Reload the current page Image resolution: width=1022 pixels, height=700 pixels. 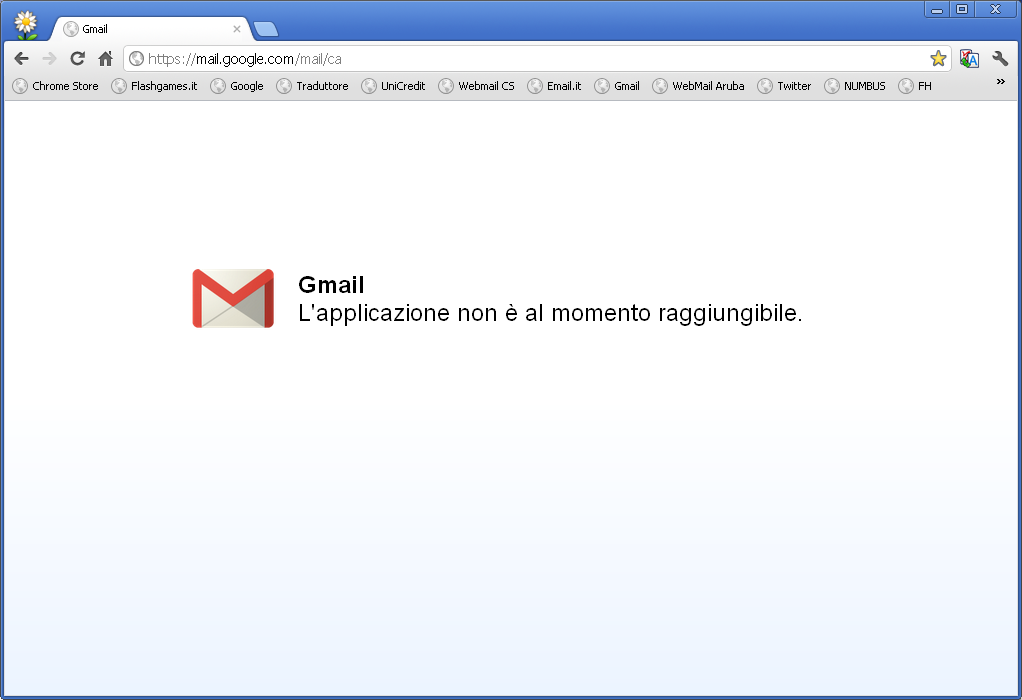point(78,59)
